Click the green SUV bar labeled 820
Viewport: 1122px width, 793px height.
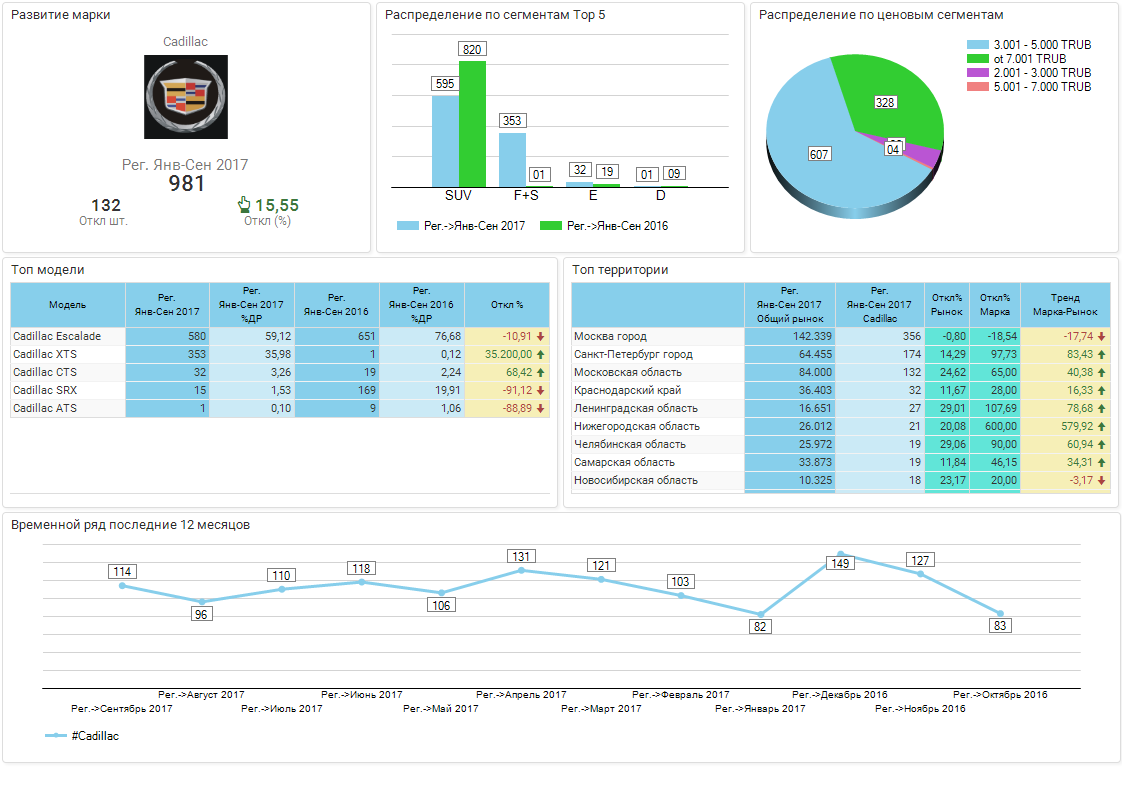click(x=472, y=125)
